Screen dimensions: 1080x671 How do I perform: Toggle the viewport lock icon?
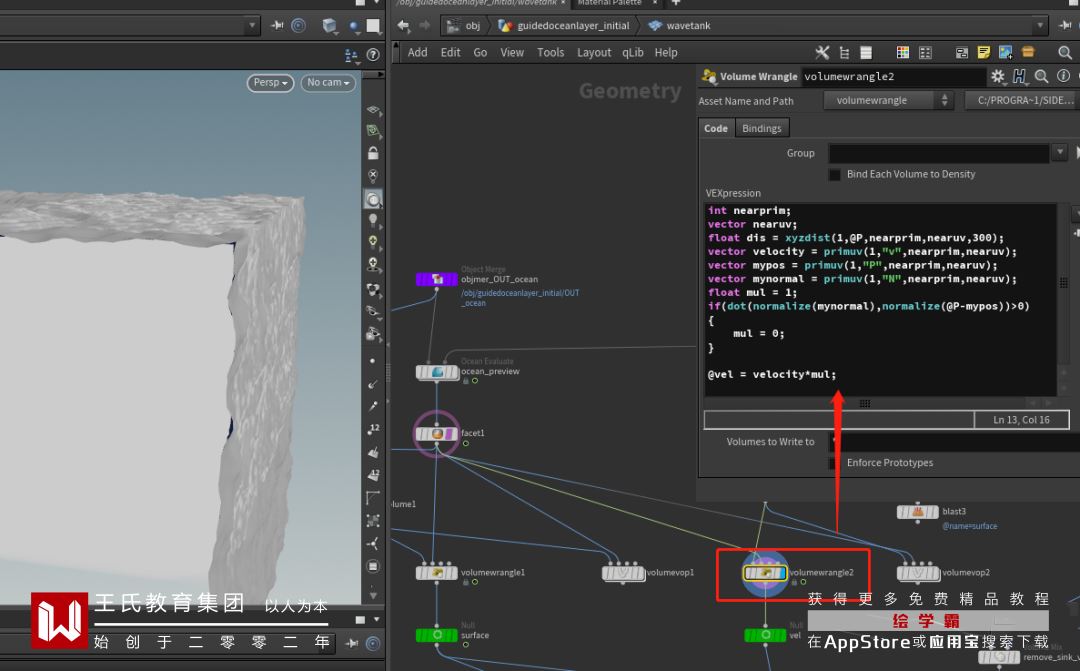(x=373, y=153)
